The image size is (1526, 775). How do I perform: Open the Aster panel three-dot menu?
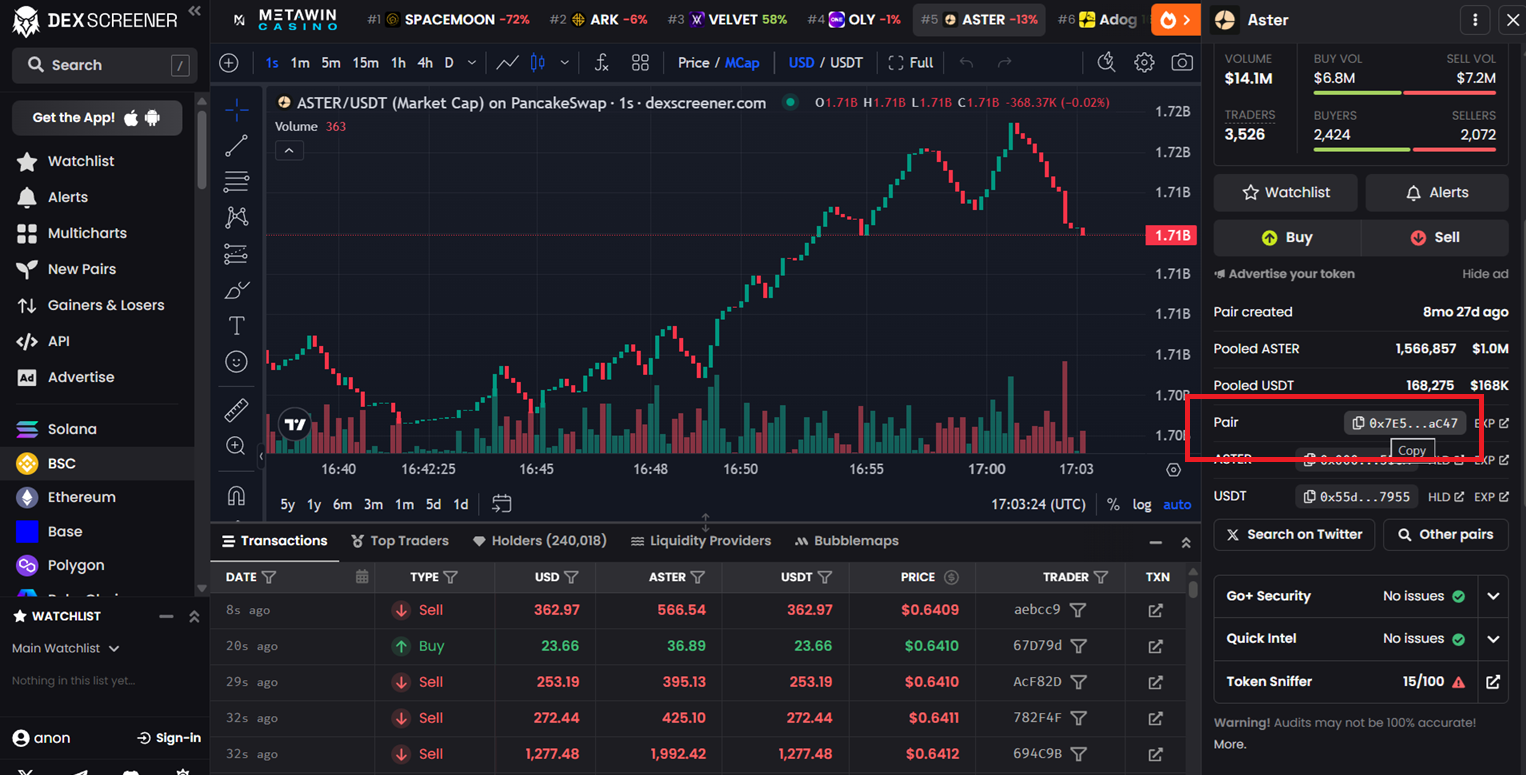pos(1475,20)
